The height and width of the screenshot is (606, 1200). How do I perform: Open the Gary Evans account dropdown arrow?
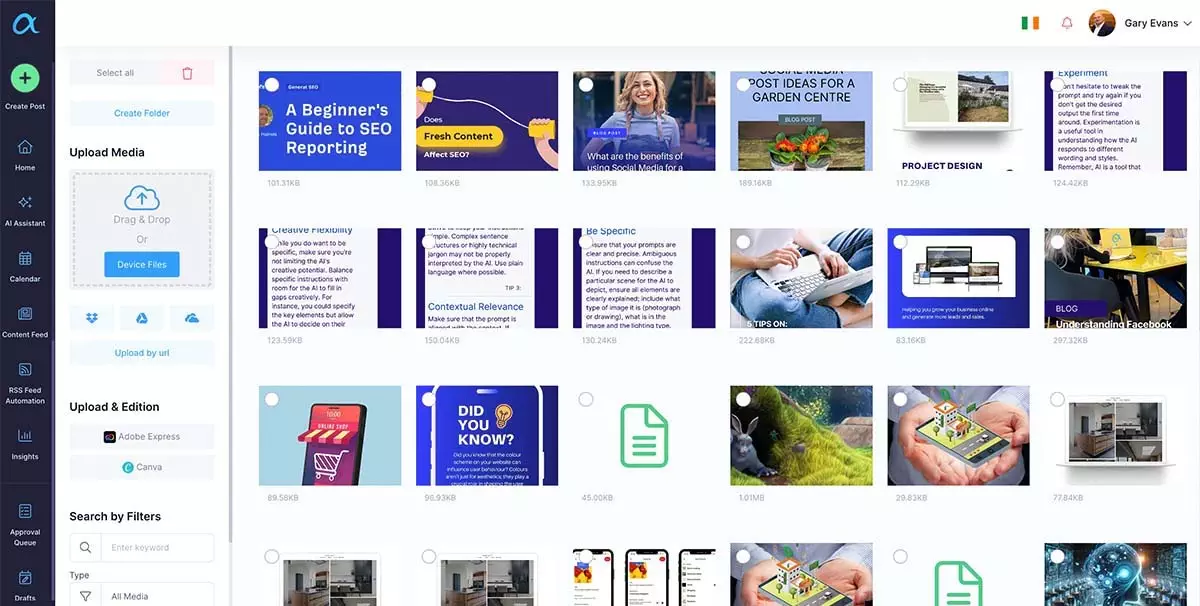(x=1187, y=24)
